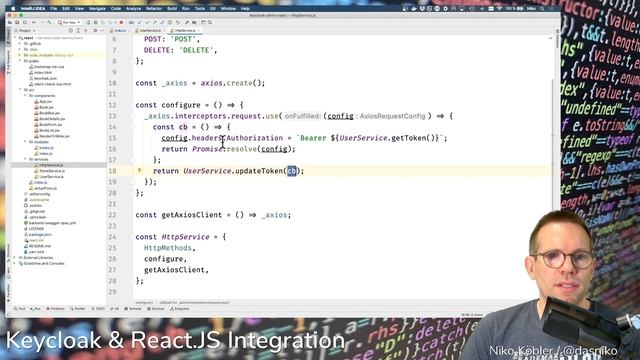Open the File menu
Viewport: 640px width, 360px height.
(53, 8)
